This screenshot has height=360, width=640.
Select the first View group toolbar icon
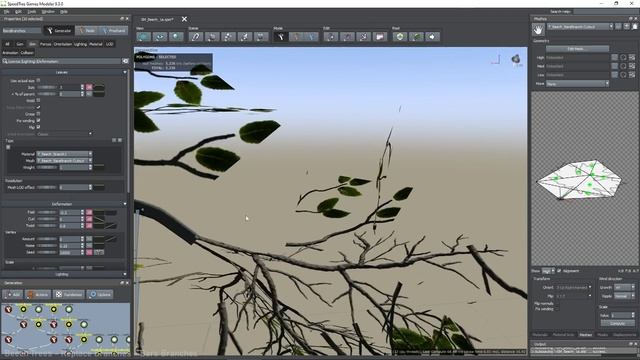point(143,37)
